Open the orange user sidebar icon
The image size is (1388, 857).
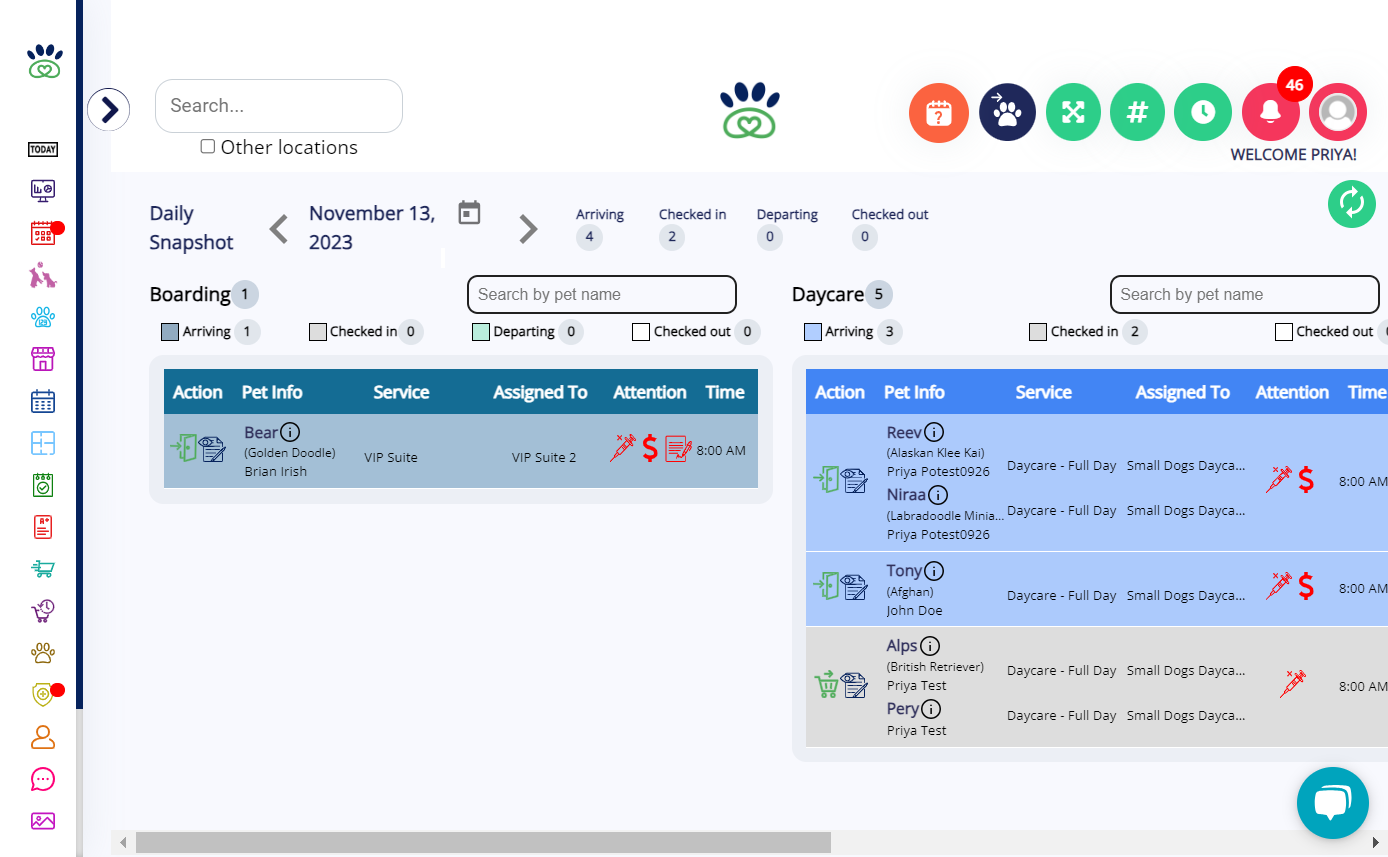click(x=43, y=737)
